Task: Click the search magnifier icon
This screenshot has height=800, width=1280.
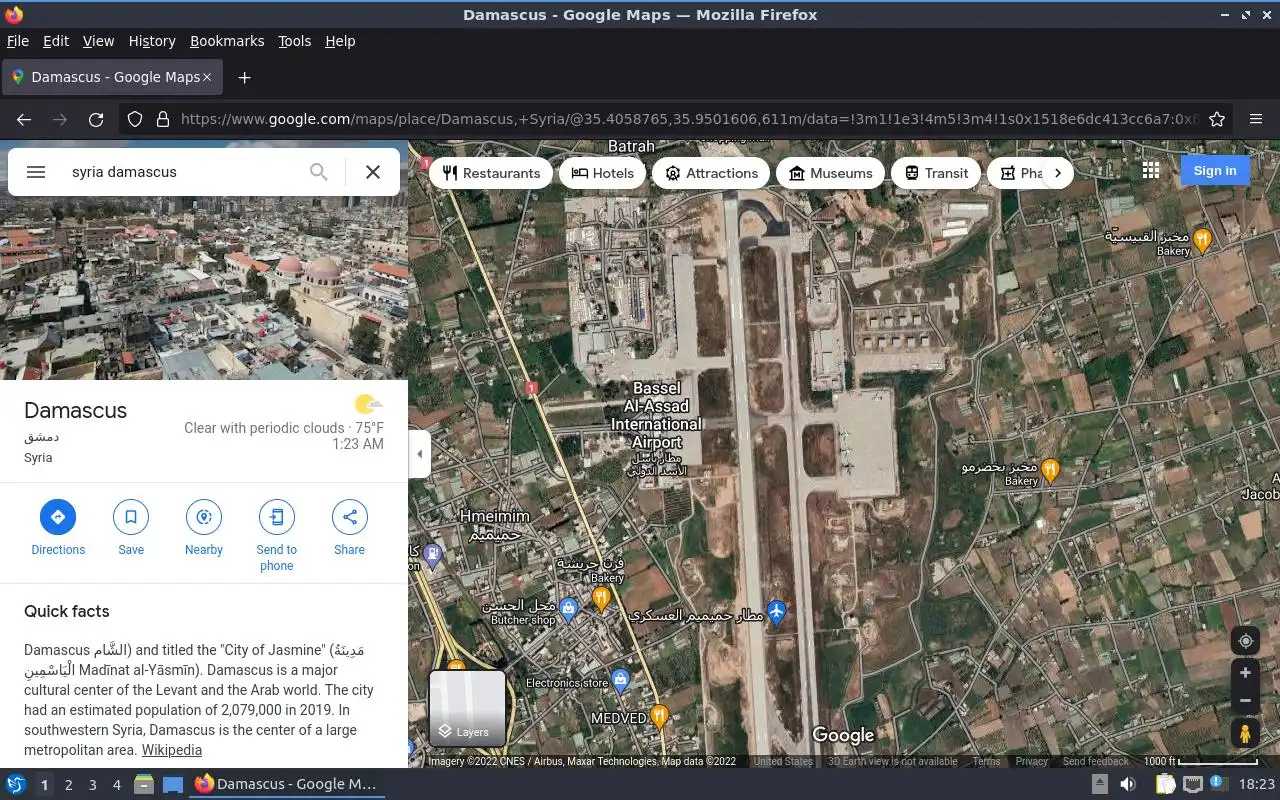Action: (x=318, y=172)
